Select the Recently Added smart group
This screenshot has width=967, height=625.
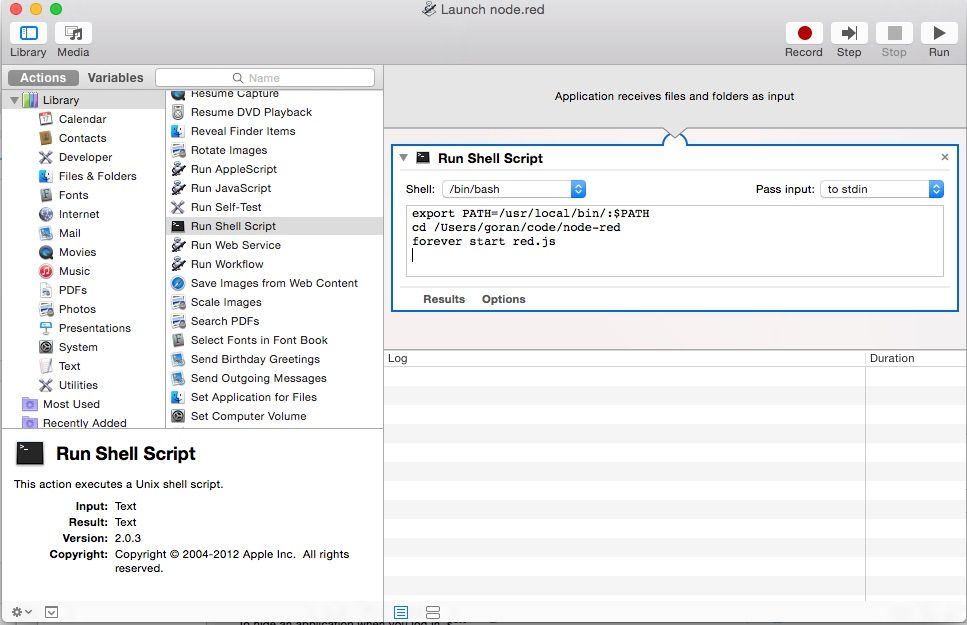pyautogui.click(x=84, y=423)
